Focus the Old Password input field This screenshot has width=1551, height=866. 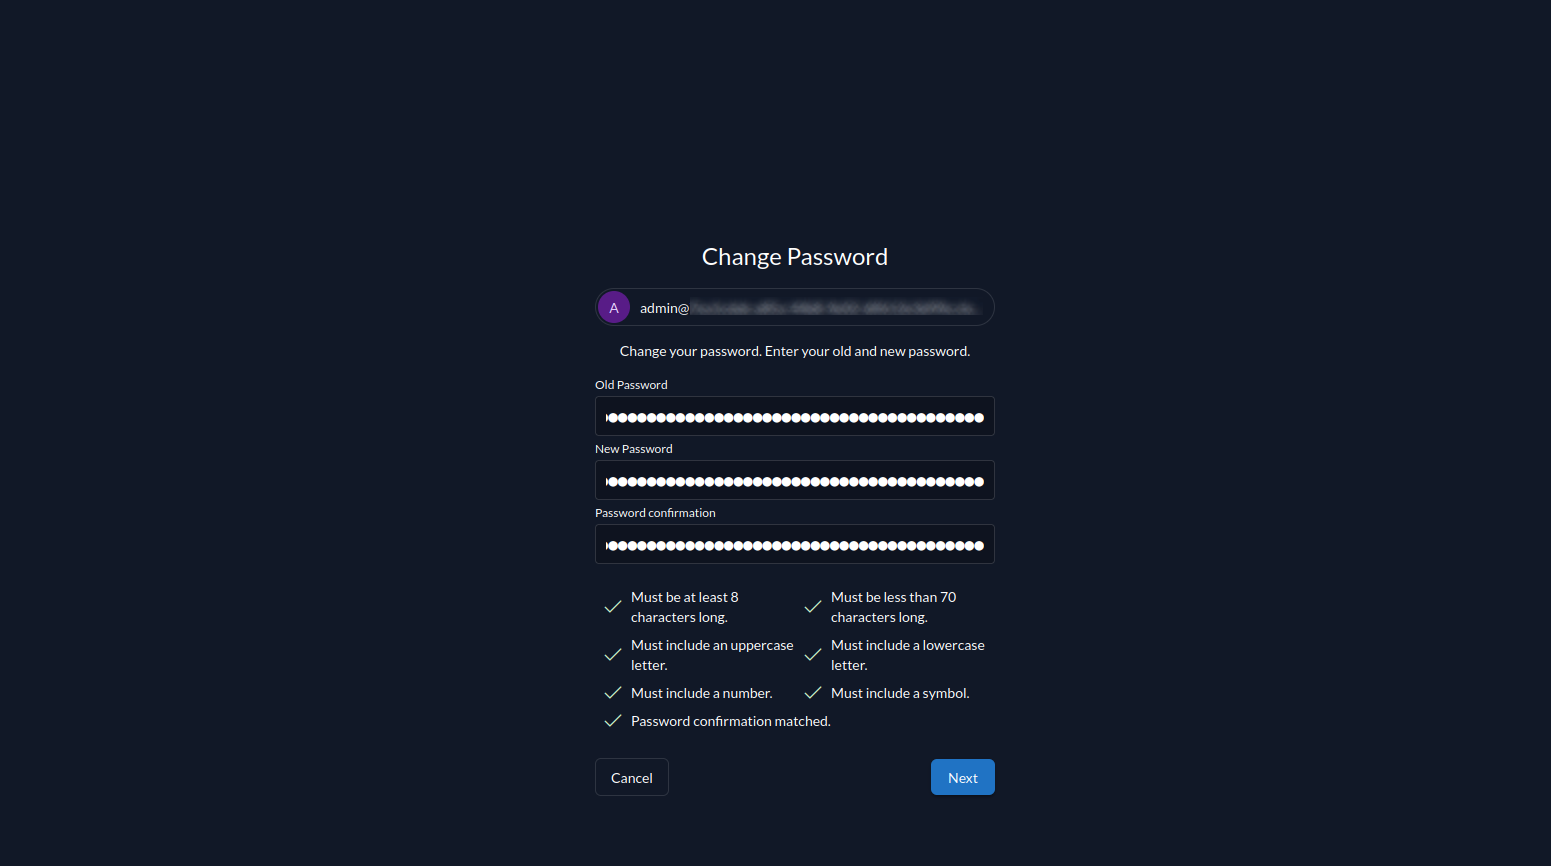point(795,417)
